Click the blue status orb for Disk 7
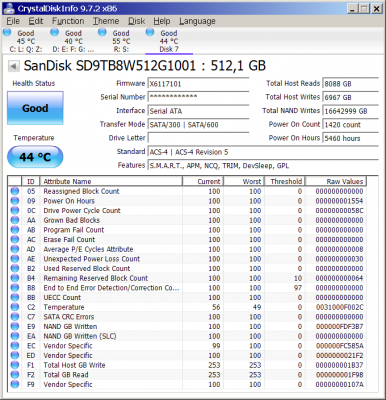Viewport: 386px width, 400px height. pos(150,33)
